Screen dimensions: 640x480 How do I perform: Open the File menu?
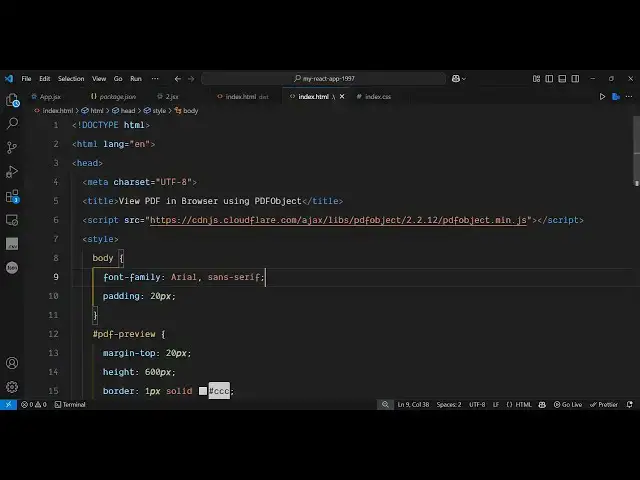tap(27, 78)
